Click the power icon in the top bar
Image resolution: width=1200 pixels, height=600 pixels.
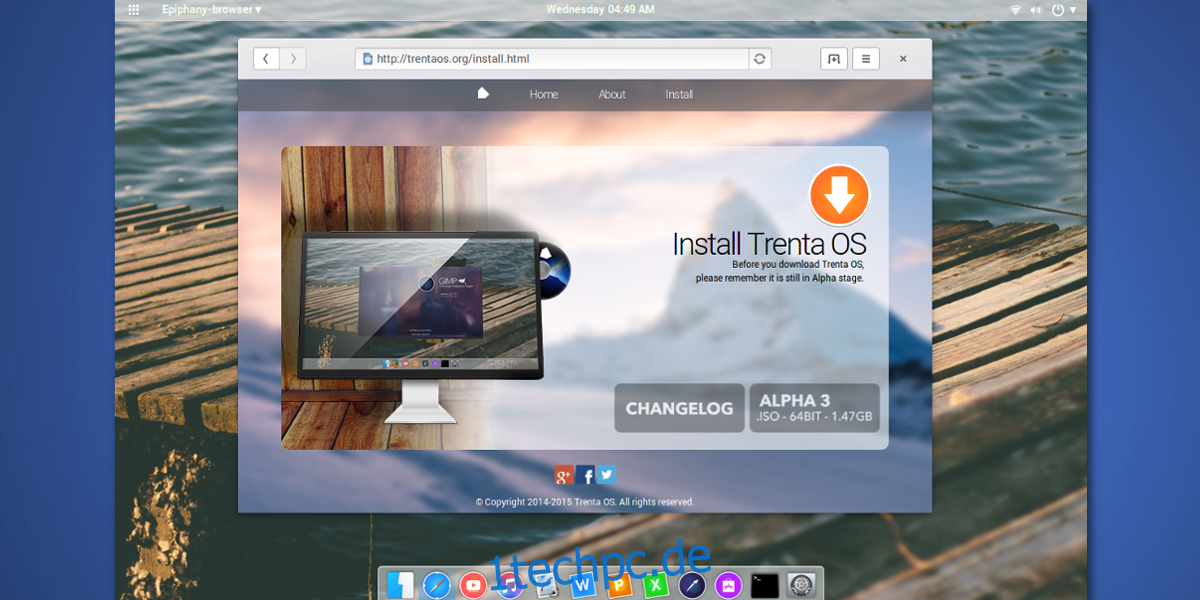pyautogui.click(x=1058, y=10)
